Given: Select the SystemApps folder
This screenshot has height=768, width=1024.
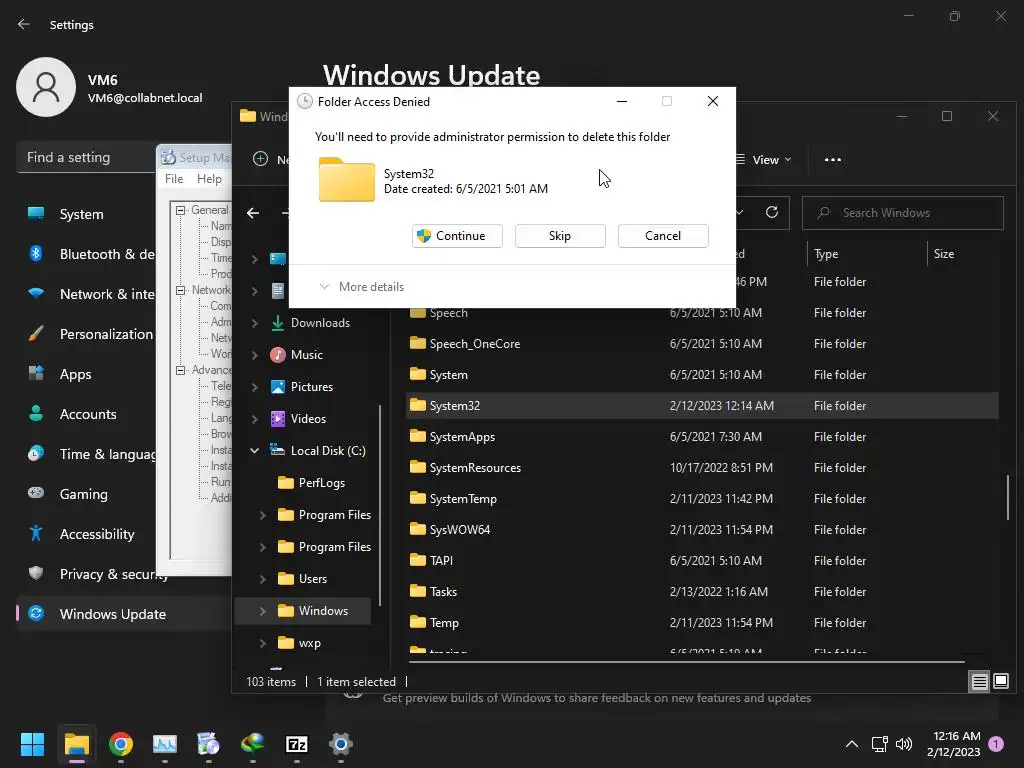Looking at the screenshot, I should coord(702,437).
